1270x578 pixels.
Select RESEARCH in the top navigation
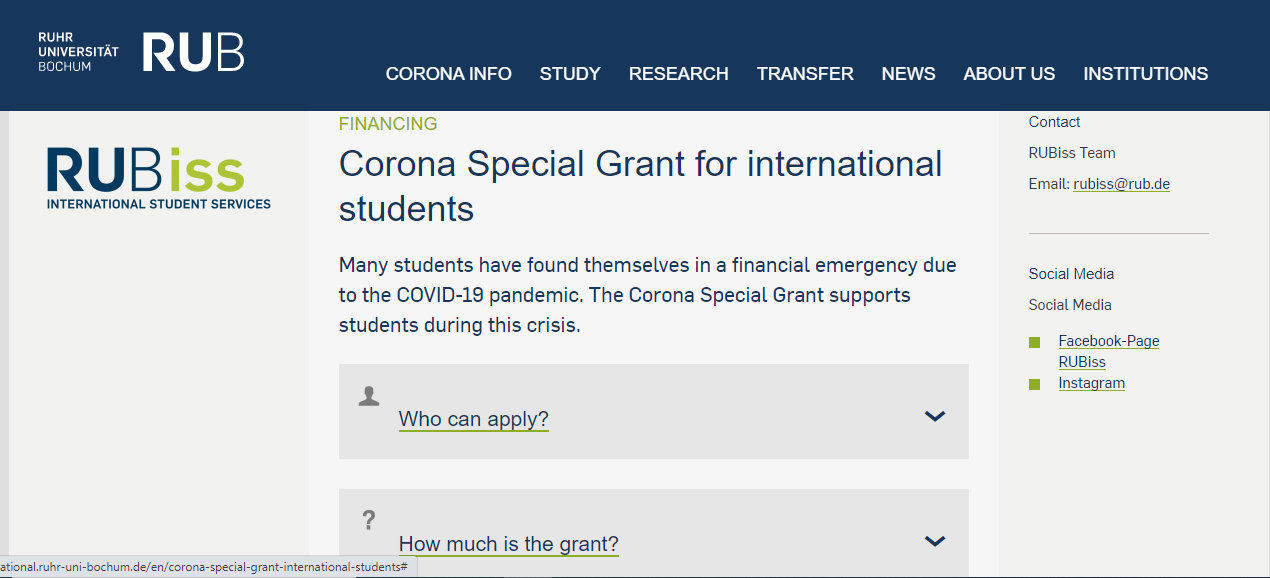click(x=679, y=74)
